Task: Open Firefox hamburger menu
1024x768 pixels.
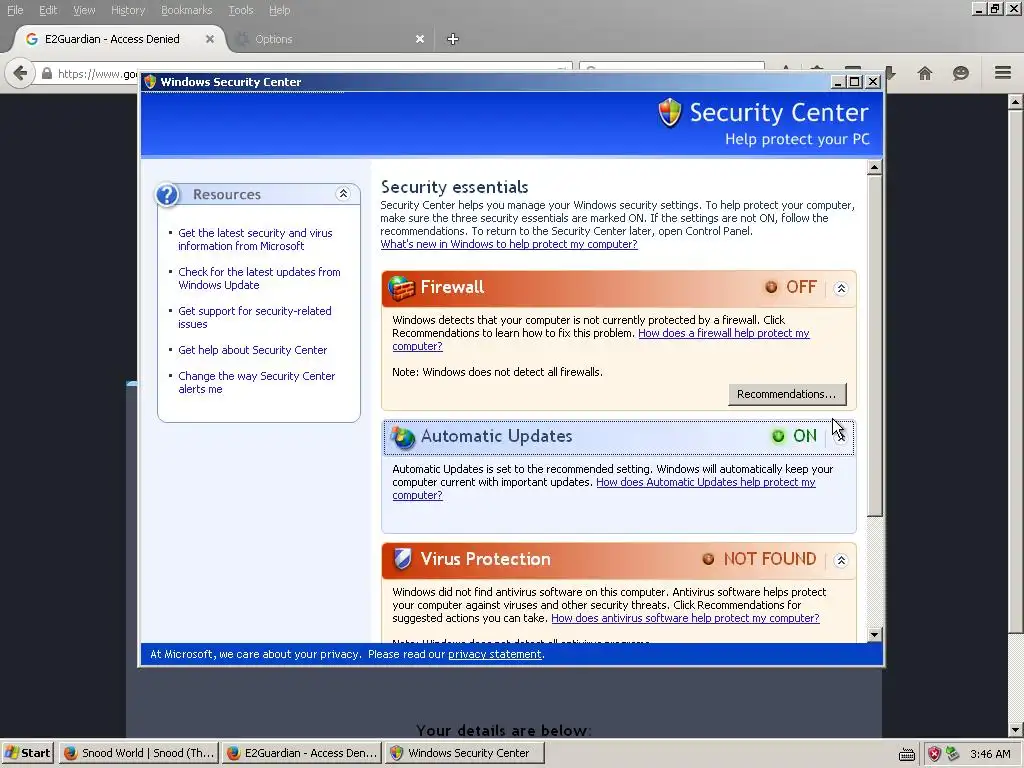Action: coord(1002,72)
